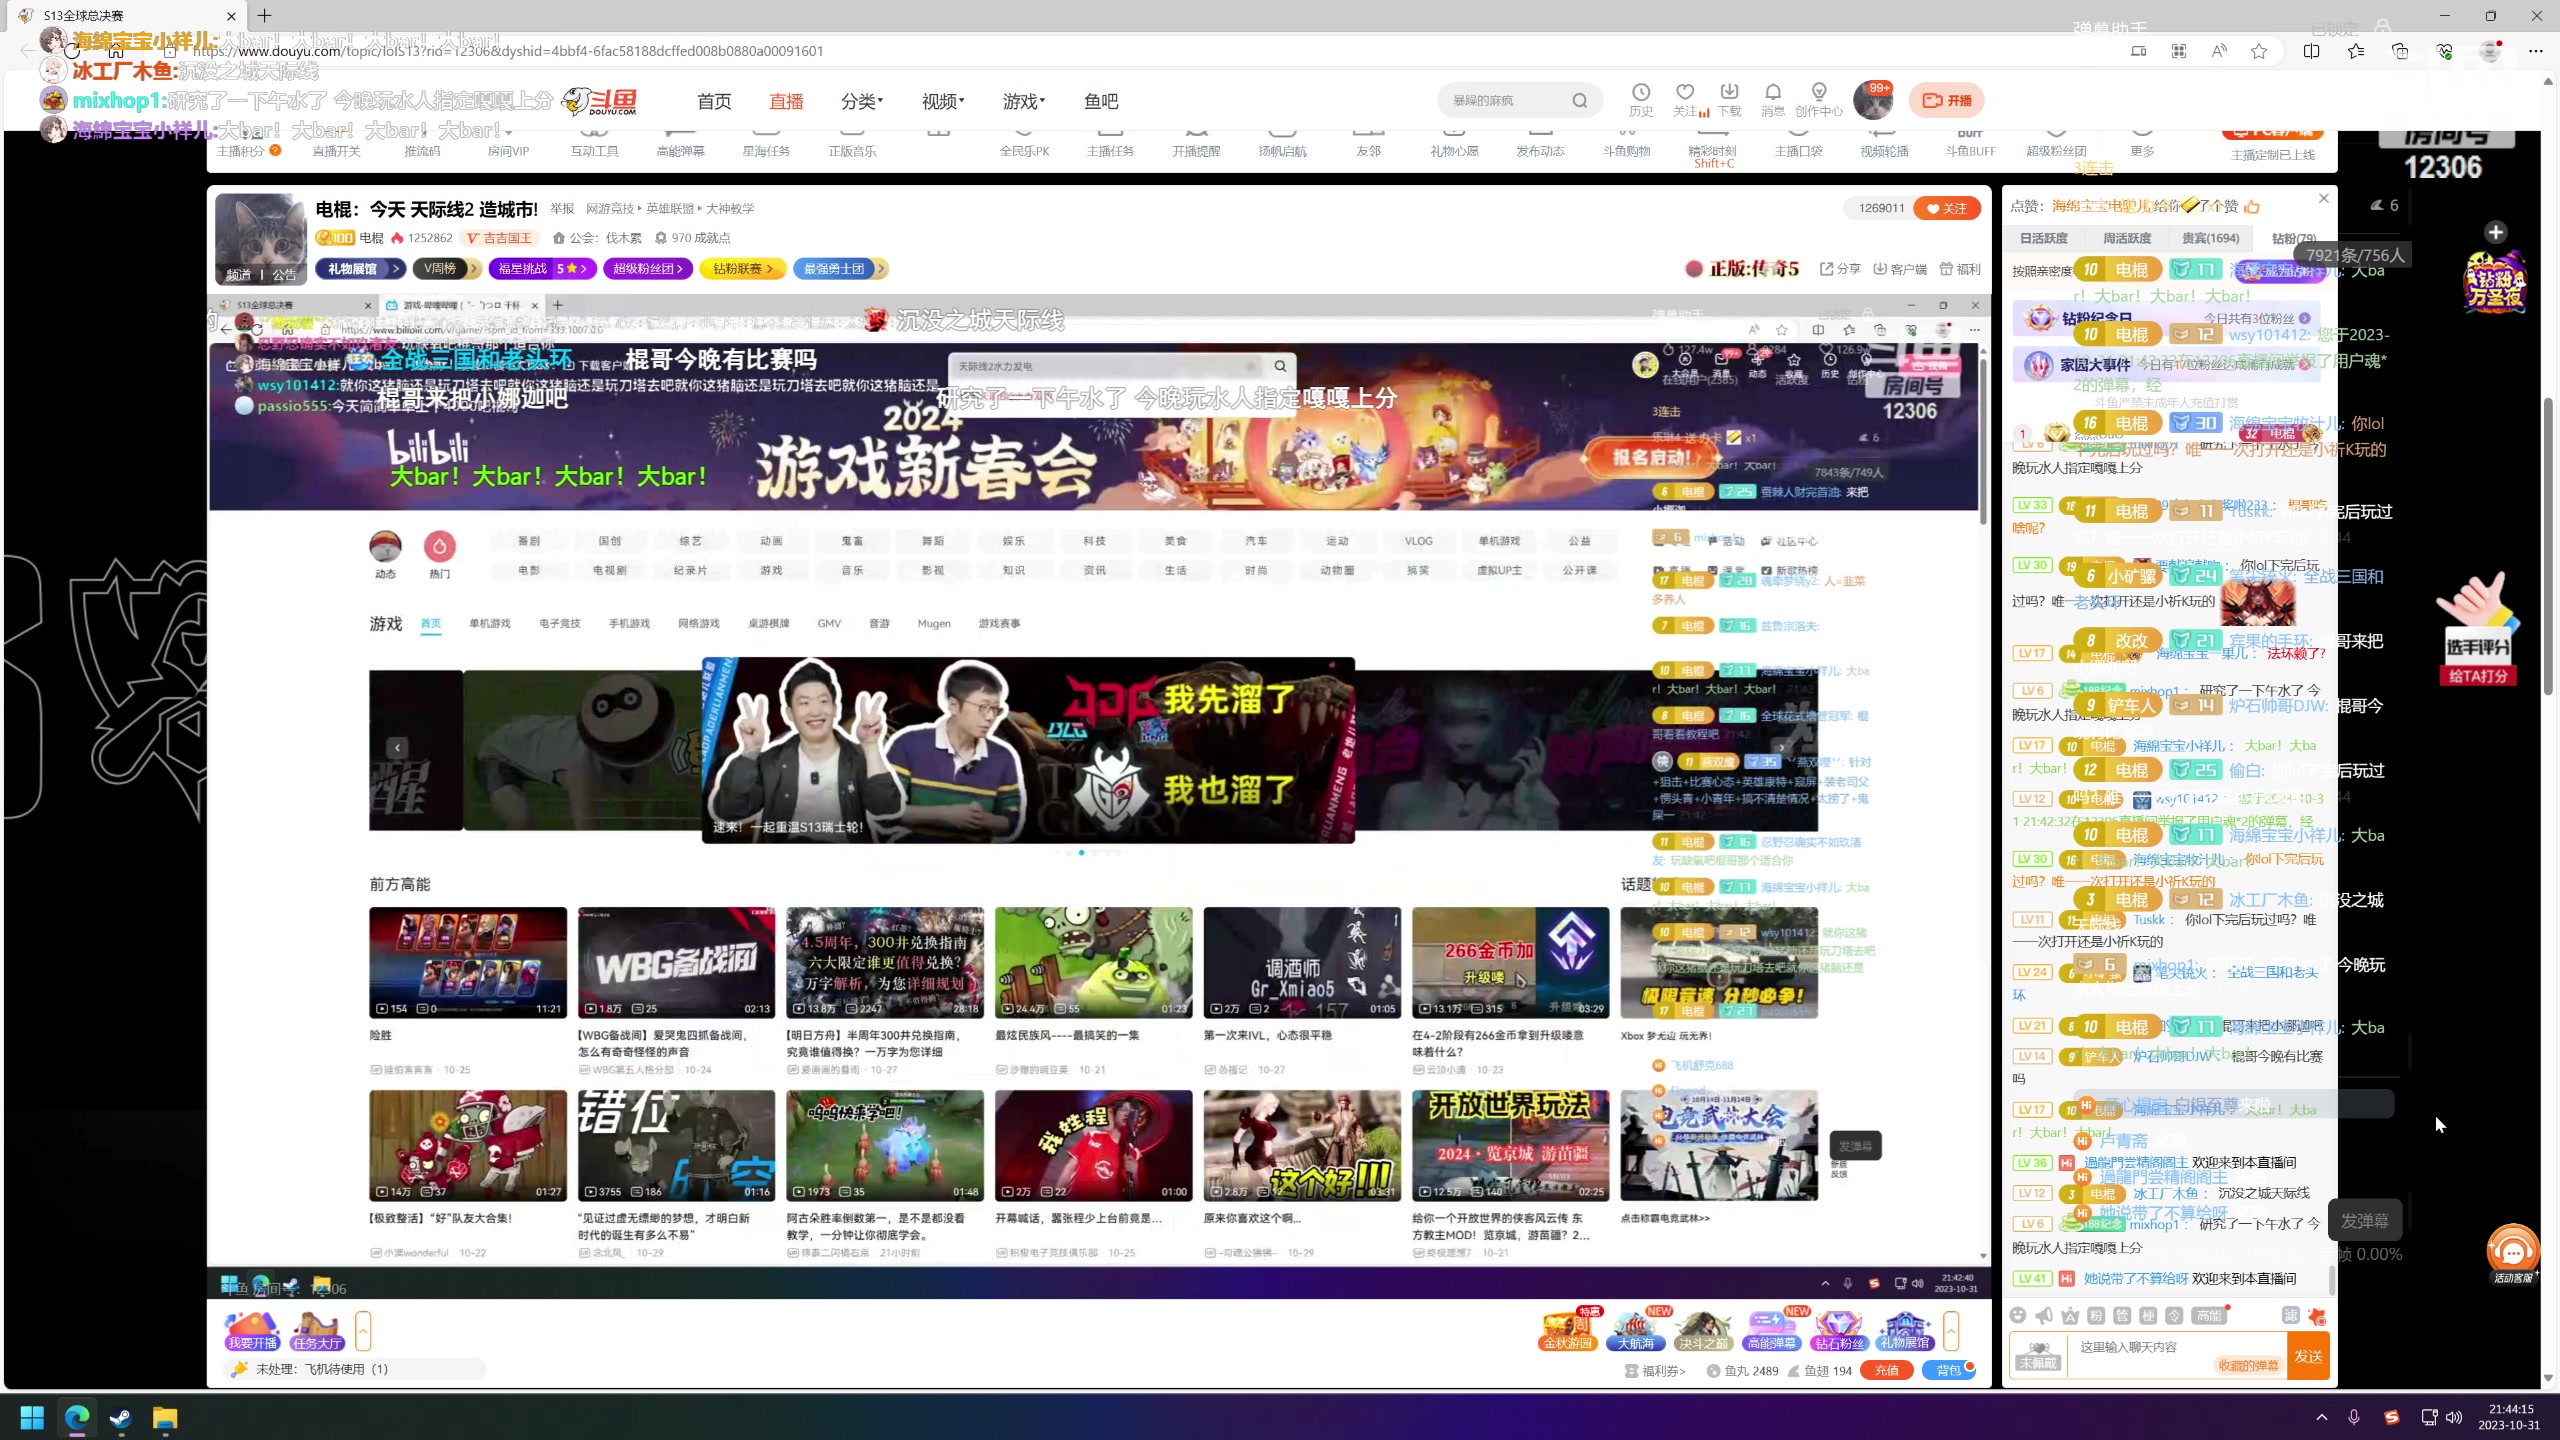Toggle the taskbar microphone icon
Screen dimensions: 2560x1440
(2354, 1417)
